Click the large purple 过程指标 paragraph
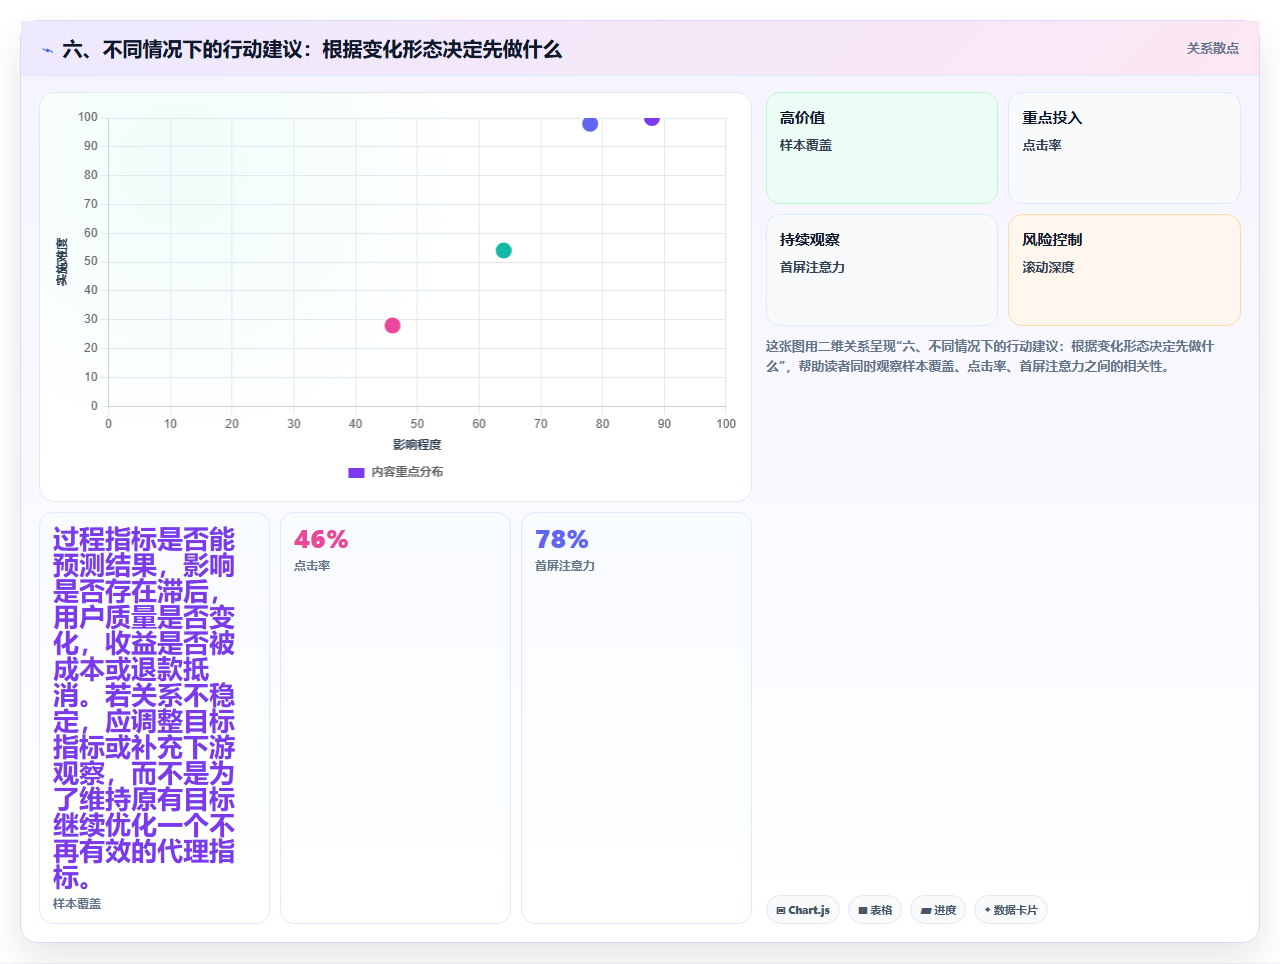The height and width of the screenshot is (964, 1280). 144,709
